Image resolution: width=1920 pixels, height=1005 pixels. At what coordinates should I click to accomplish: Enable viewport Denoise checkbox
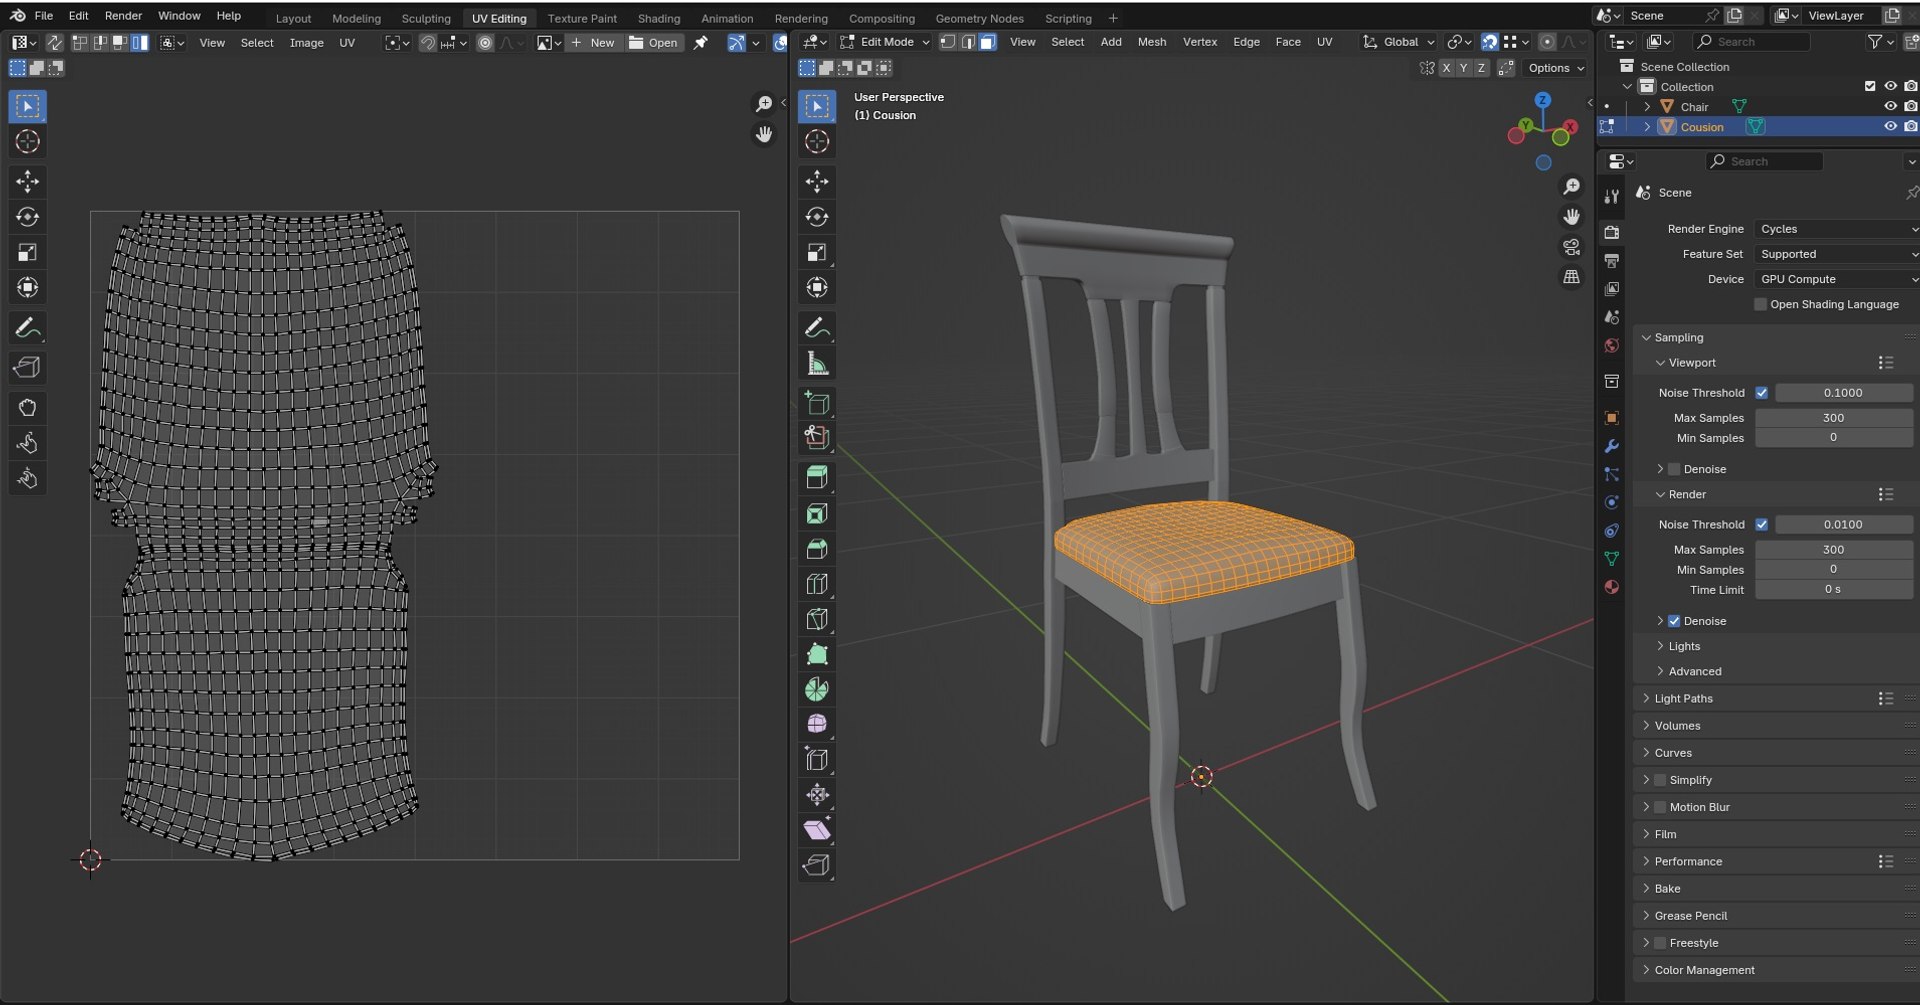(1674, 469)
